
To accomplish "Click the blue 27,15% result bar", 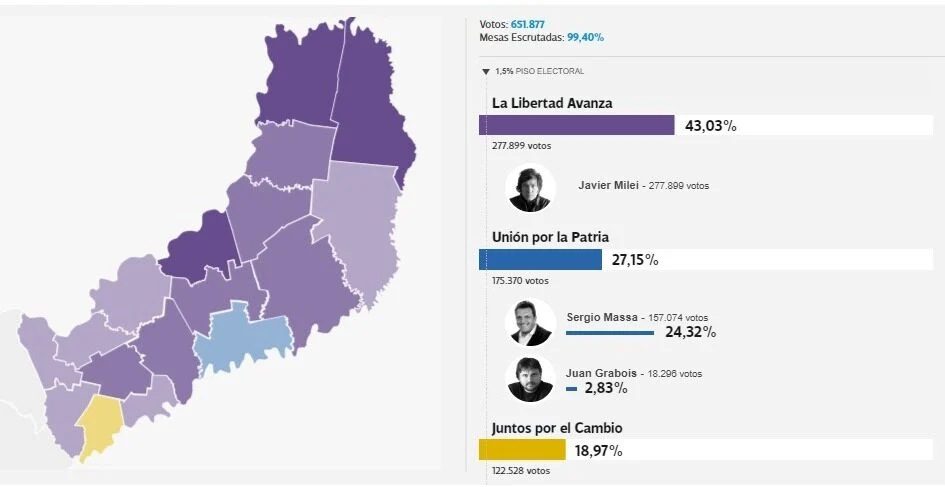I will [x=540, y=260].
